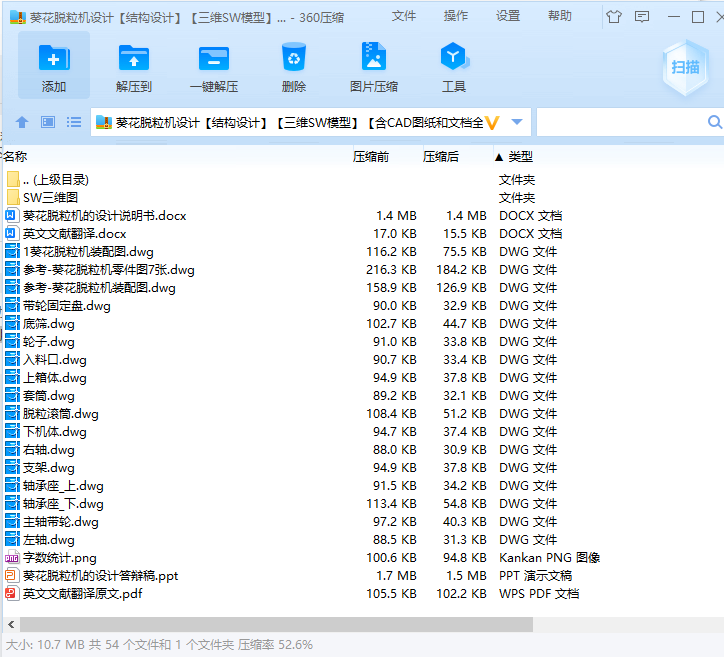The height and width of the screenshot is (657, 724).
Task: Sort by the 压缩后 column header
Action: (x=441, y=157)
